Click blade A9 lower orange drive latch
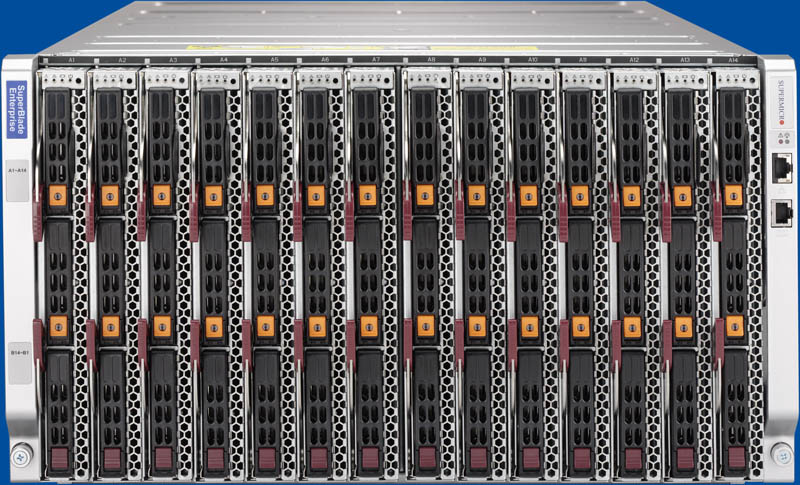800x485 pixels. [x=477, y=326]
